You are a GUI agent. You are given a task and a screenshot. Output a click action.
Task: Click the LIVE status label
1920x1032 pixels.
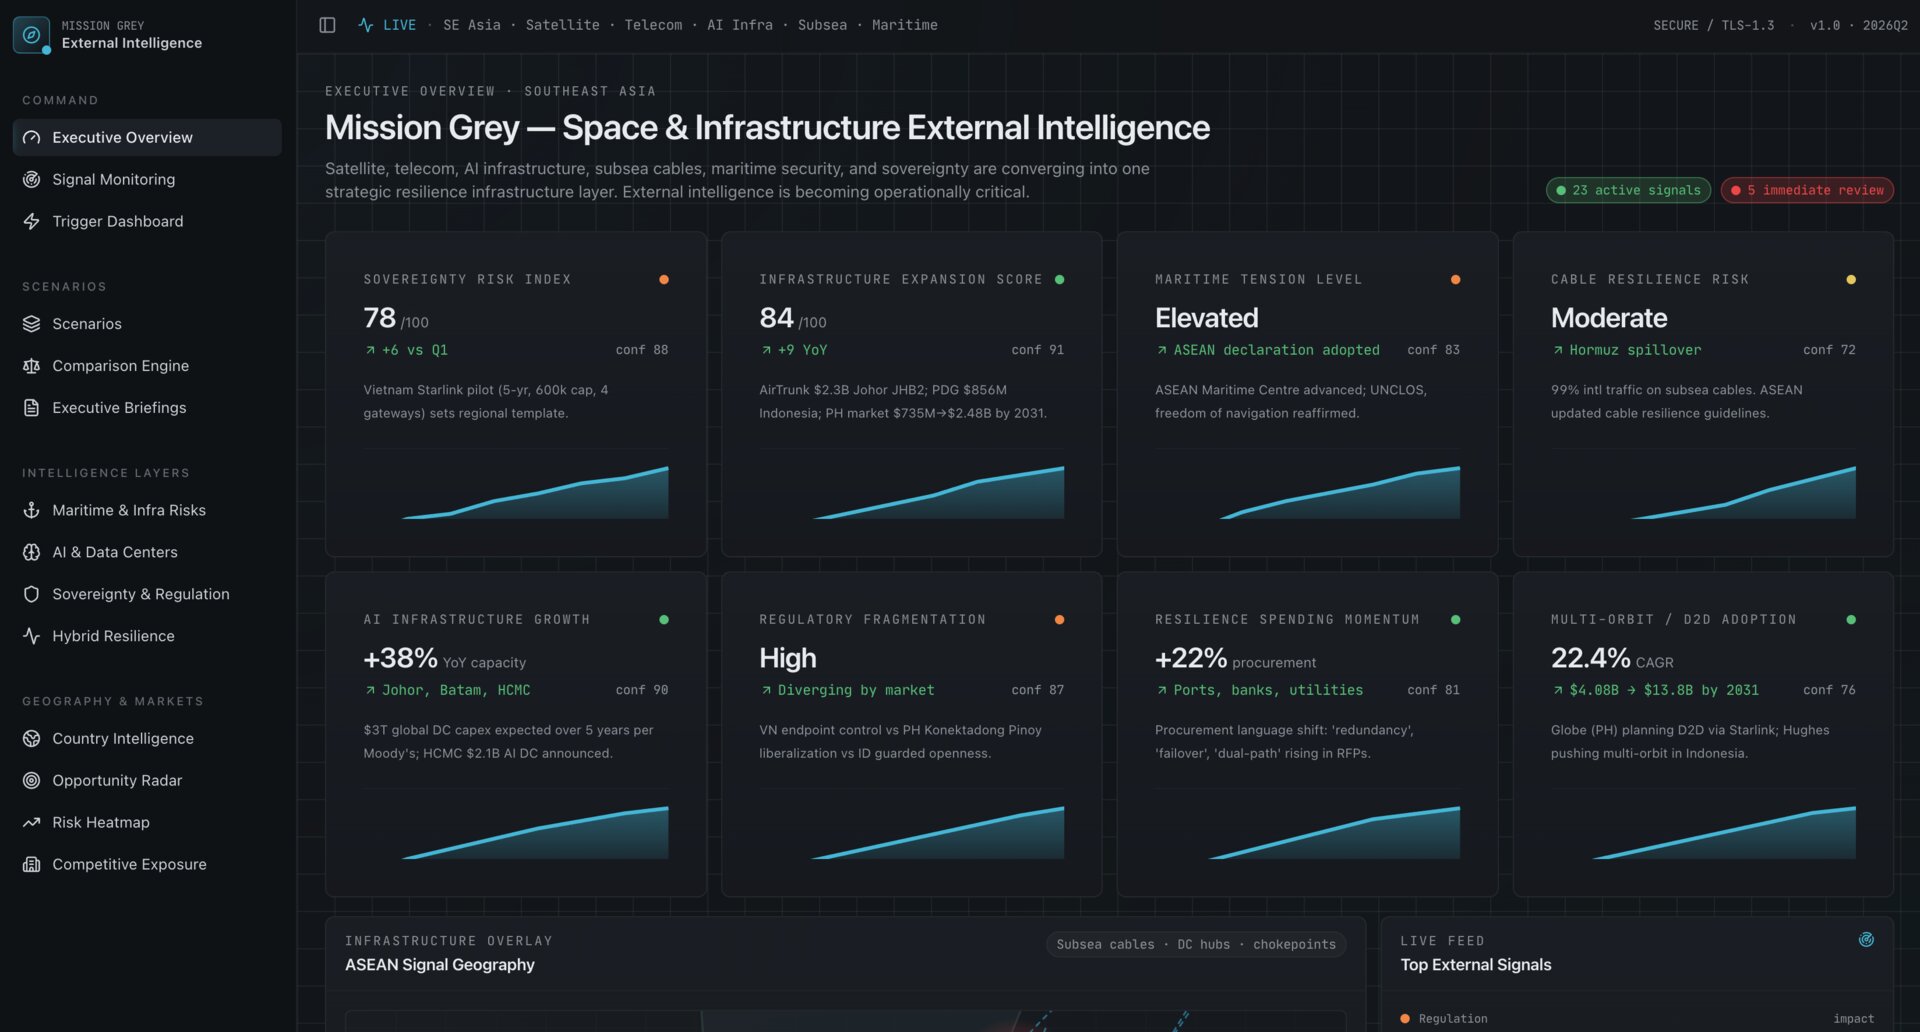click(x=400, y=25)
